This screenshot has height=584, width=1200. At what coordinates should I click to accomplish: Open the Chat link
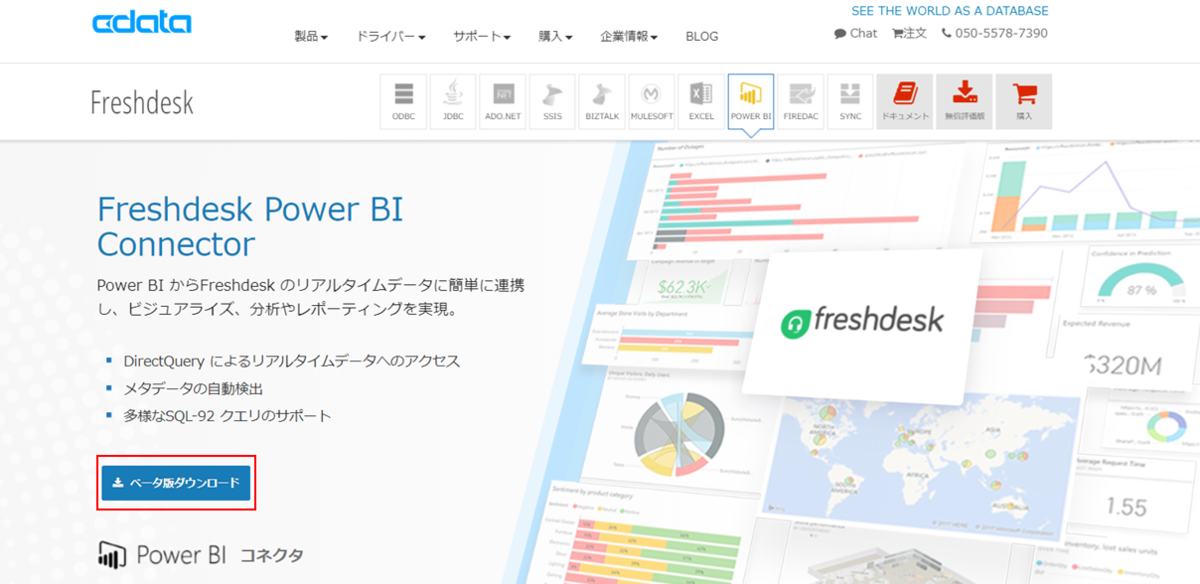coord(855,33)
